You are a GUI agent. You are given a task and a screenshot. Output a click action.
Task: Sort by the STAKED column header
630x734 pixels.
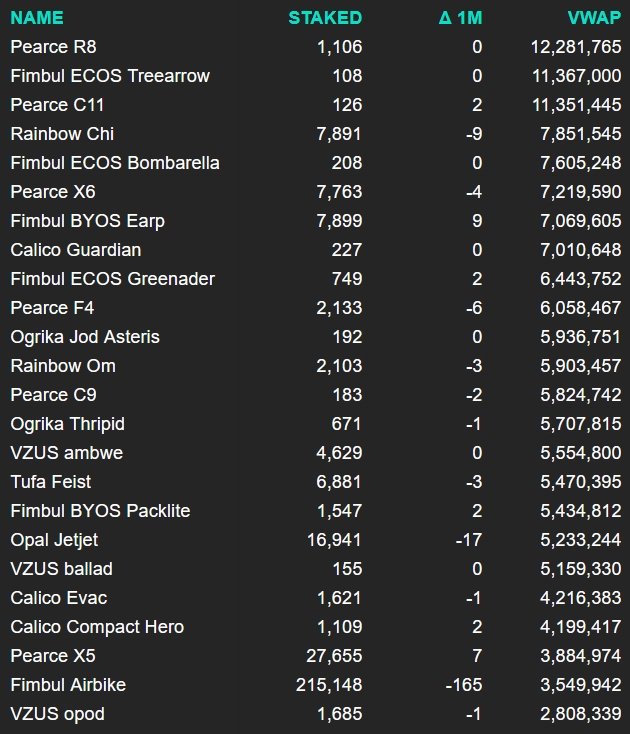pyautogui.click(x=325, y=18)
